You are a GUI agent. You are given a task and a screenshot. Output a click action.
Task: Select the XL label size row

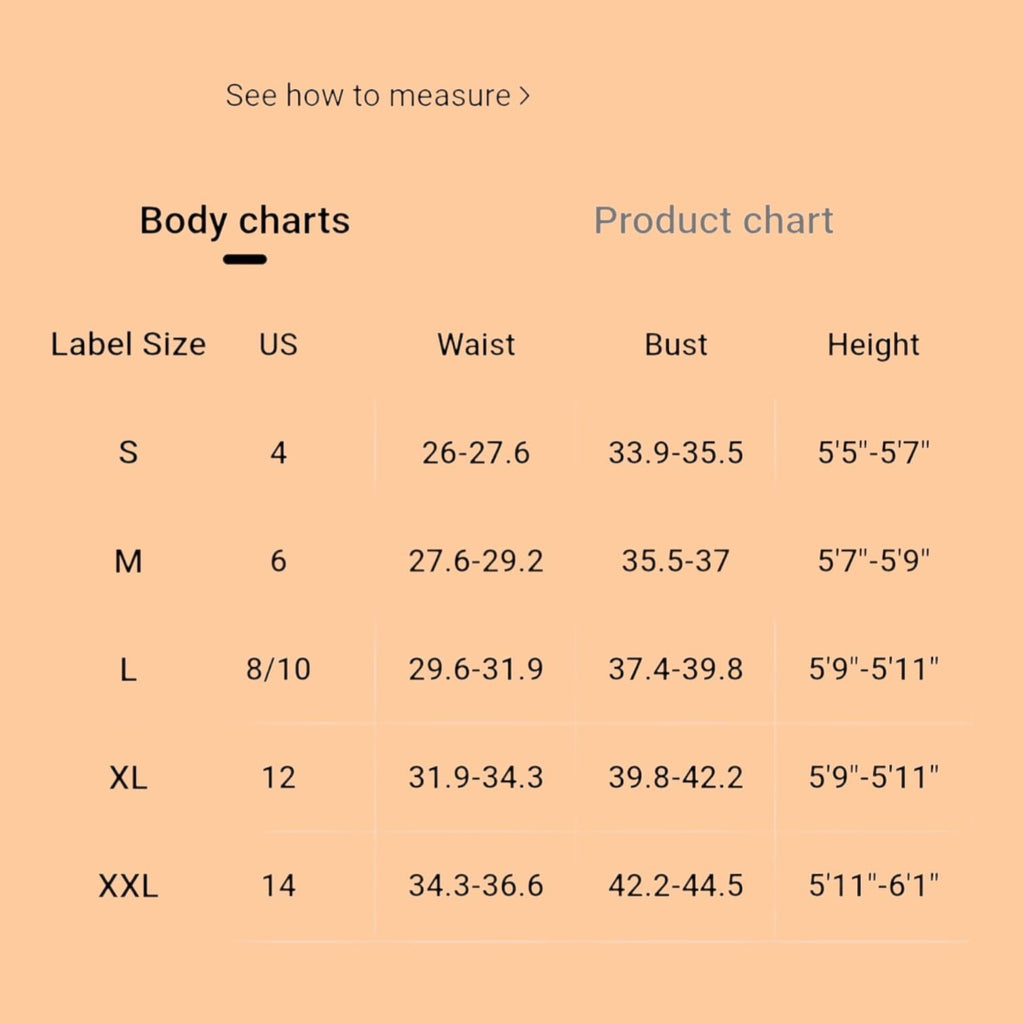pyautogui.click(x=512, y=778)
